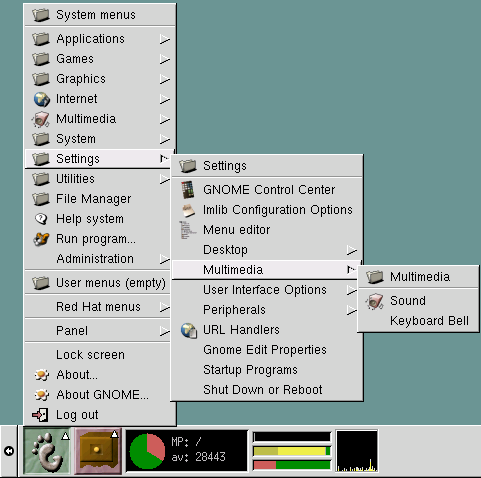Click the Log out door icon
481x478 pixels.
[x=40, y=415]
